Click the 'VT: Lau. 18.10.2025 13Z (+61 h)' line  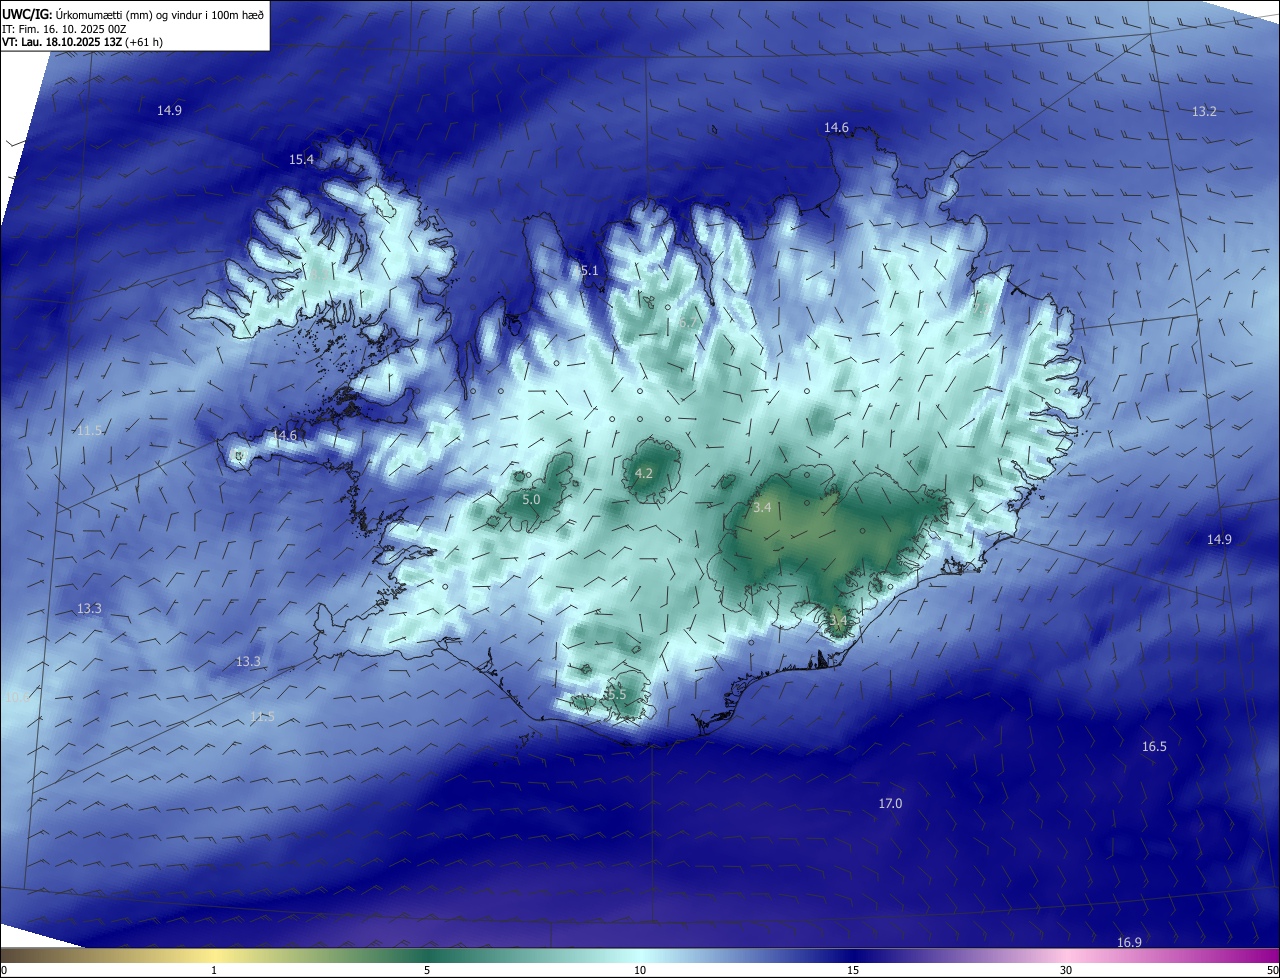coord(82,42)
